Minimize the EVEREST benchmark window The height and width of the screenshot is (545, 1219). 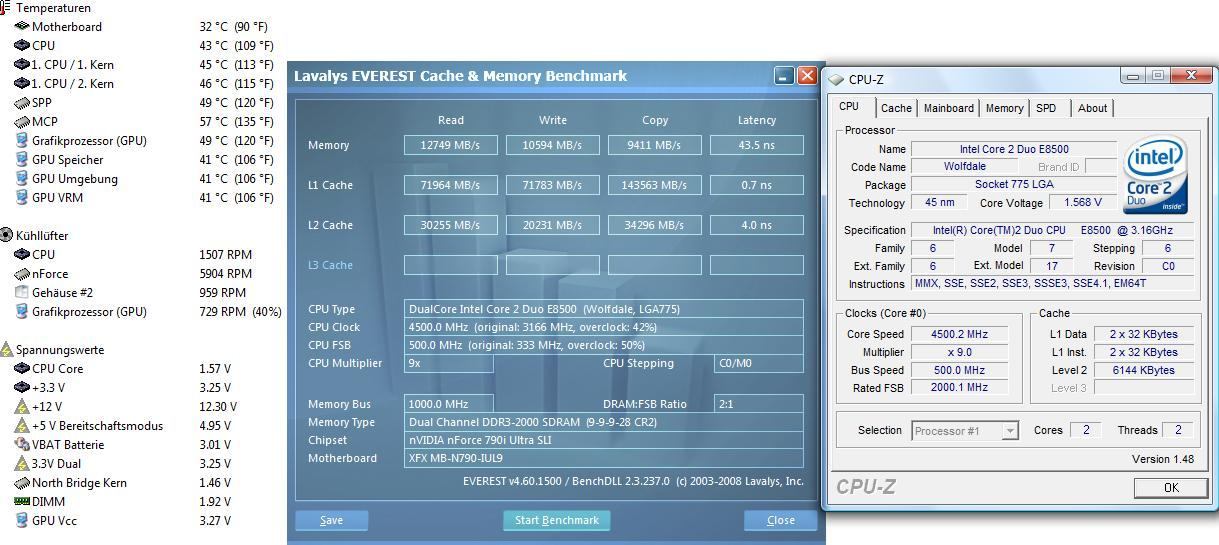pyautogui.click(x=784, y=76)
